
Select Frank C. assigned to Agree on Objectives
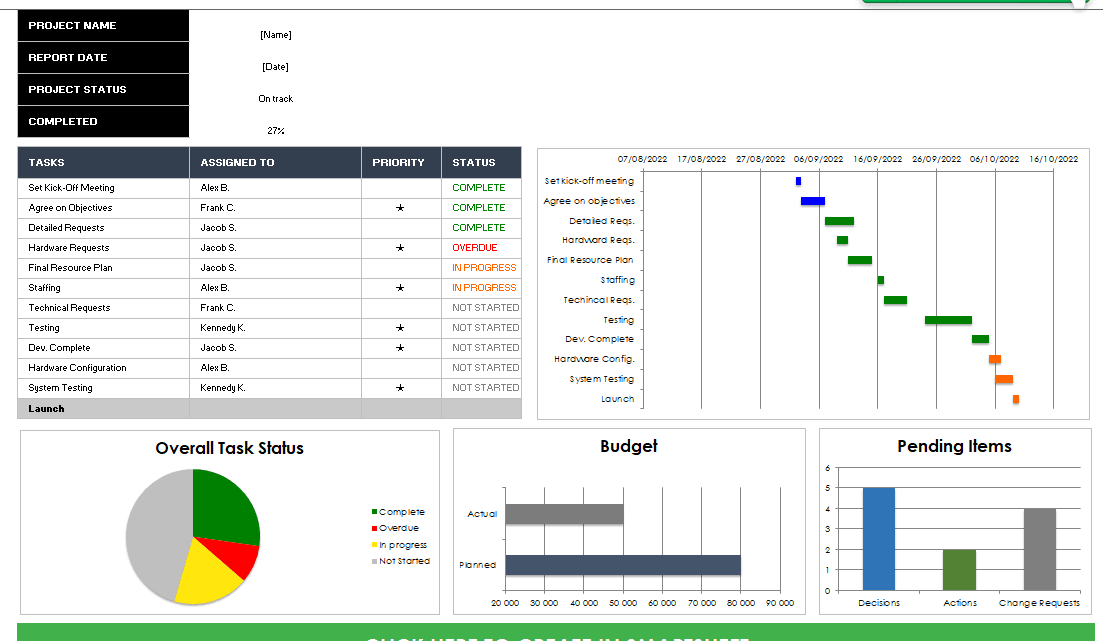pyautogui.click(x=217, y=208)
